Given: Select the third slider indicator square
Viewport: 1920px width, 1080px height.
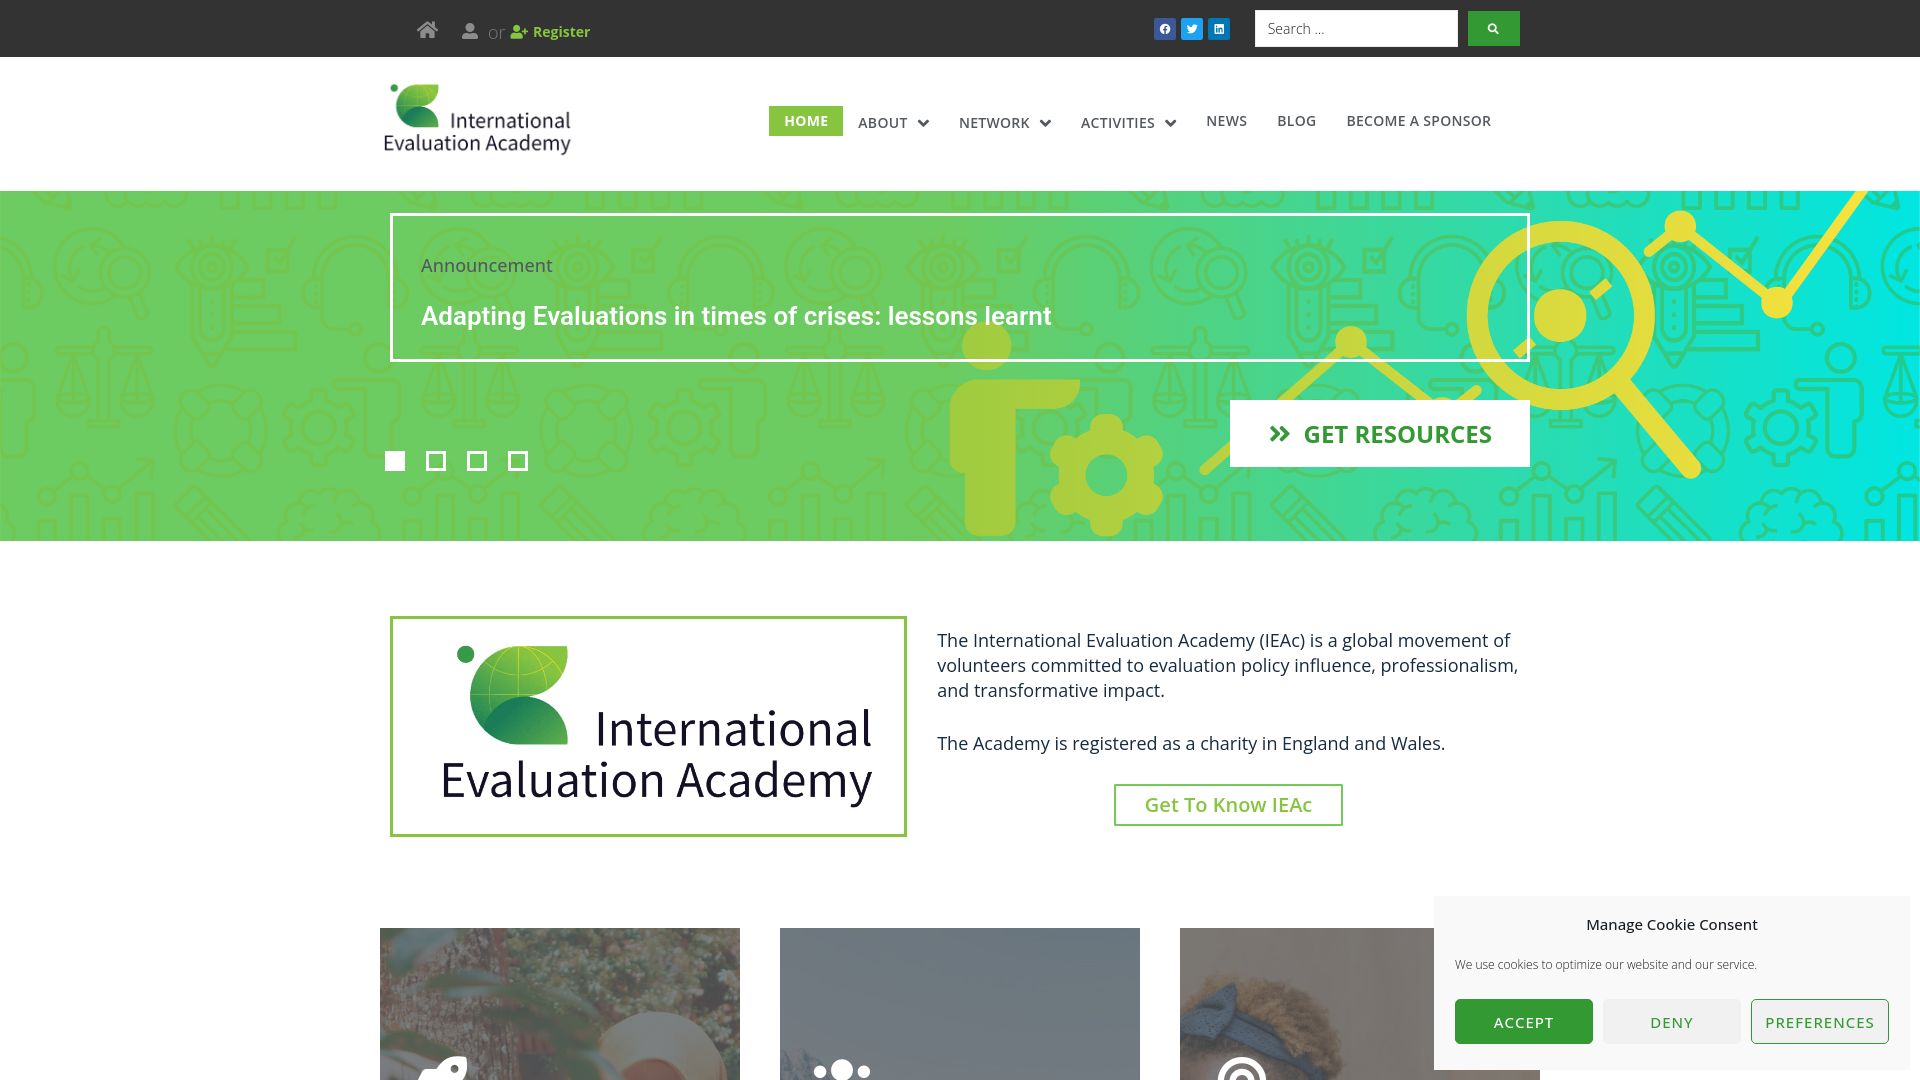Looking at the screenshot, I should pyautogui.click(x=477, y=461).
